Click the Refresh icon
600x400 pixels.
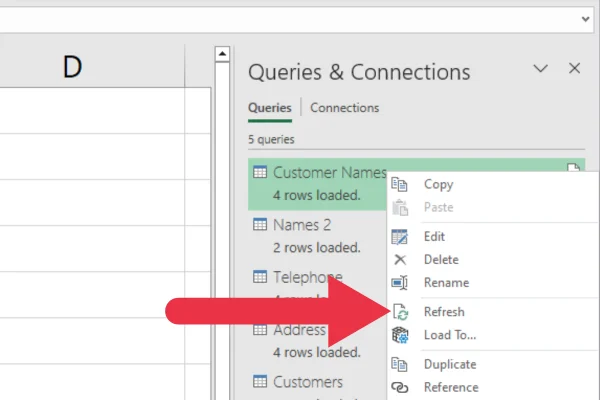(x=401, y=312)
